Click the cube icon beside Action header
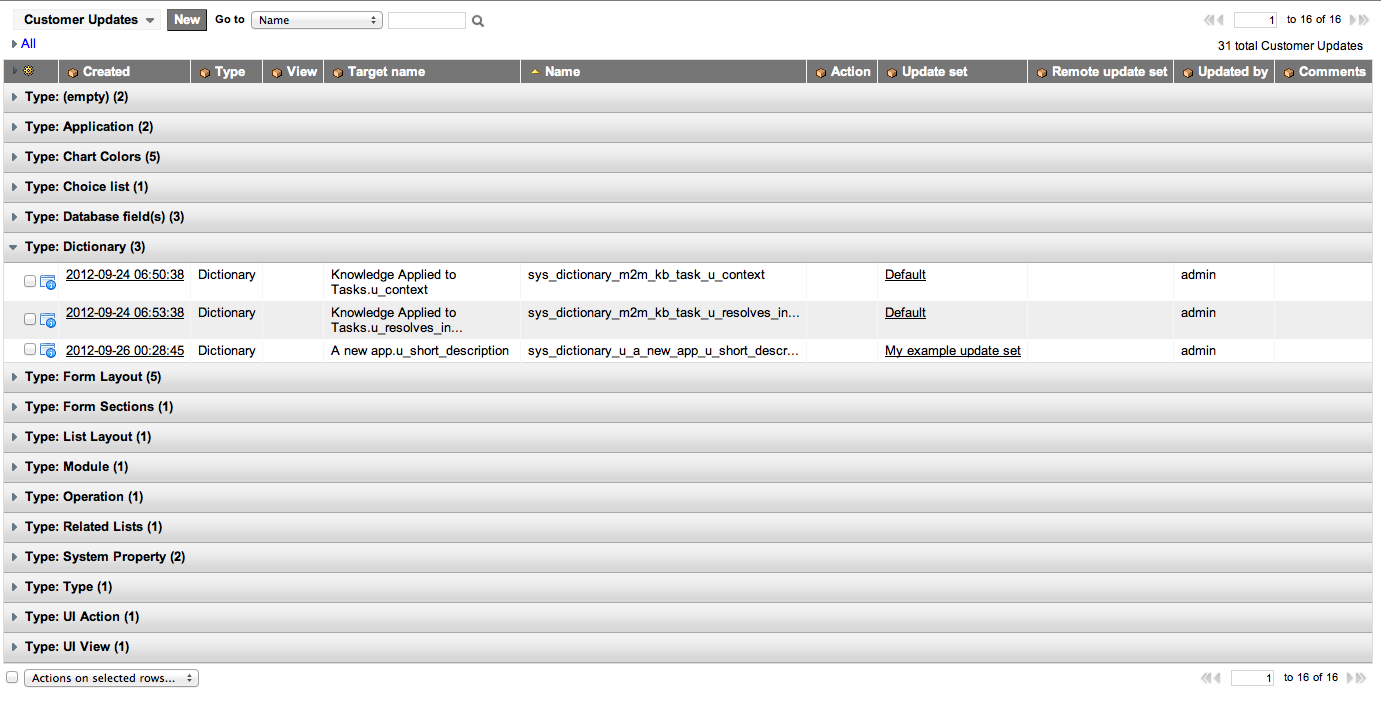This screenshot has height=721, width=1381. 821,72
